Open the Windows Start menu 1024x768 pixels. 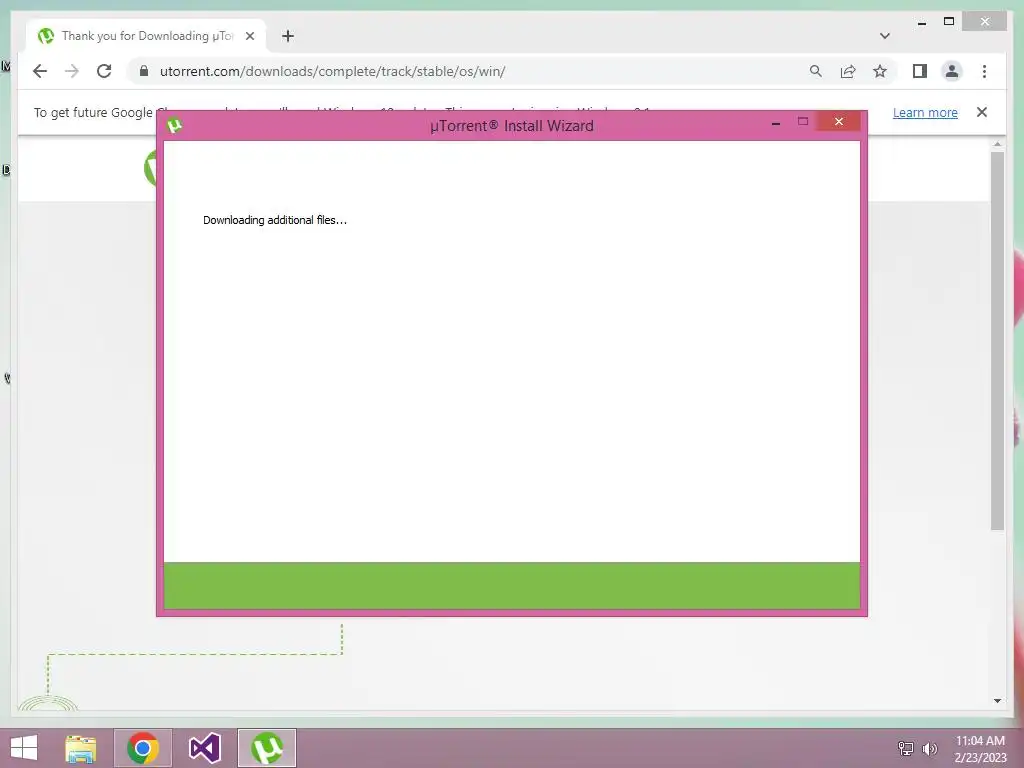[x=24, y=748]
